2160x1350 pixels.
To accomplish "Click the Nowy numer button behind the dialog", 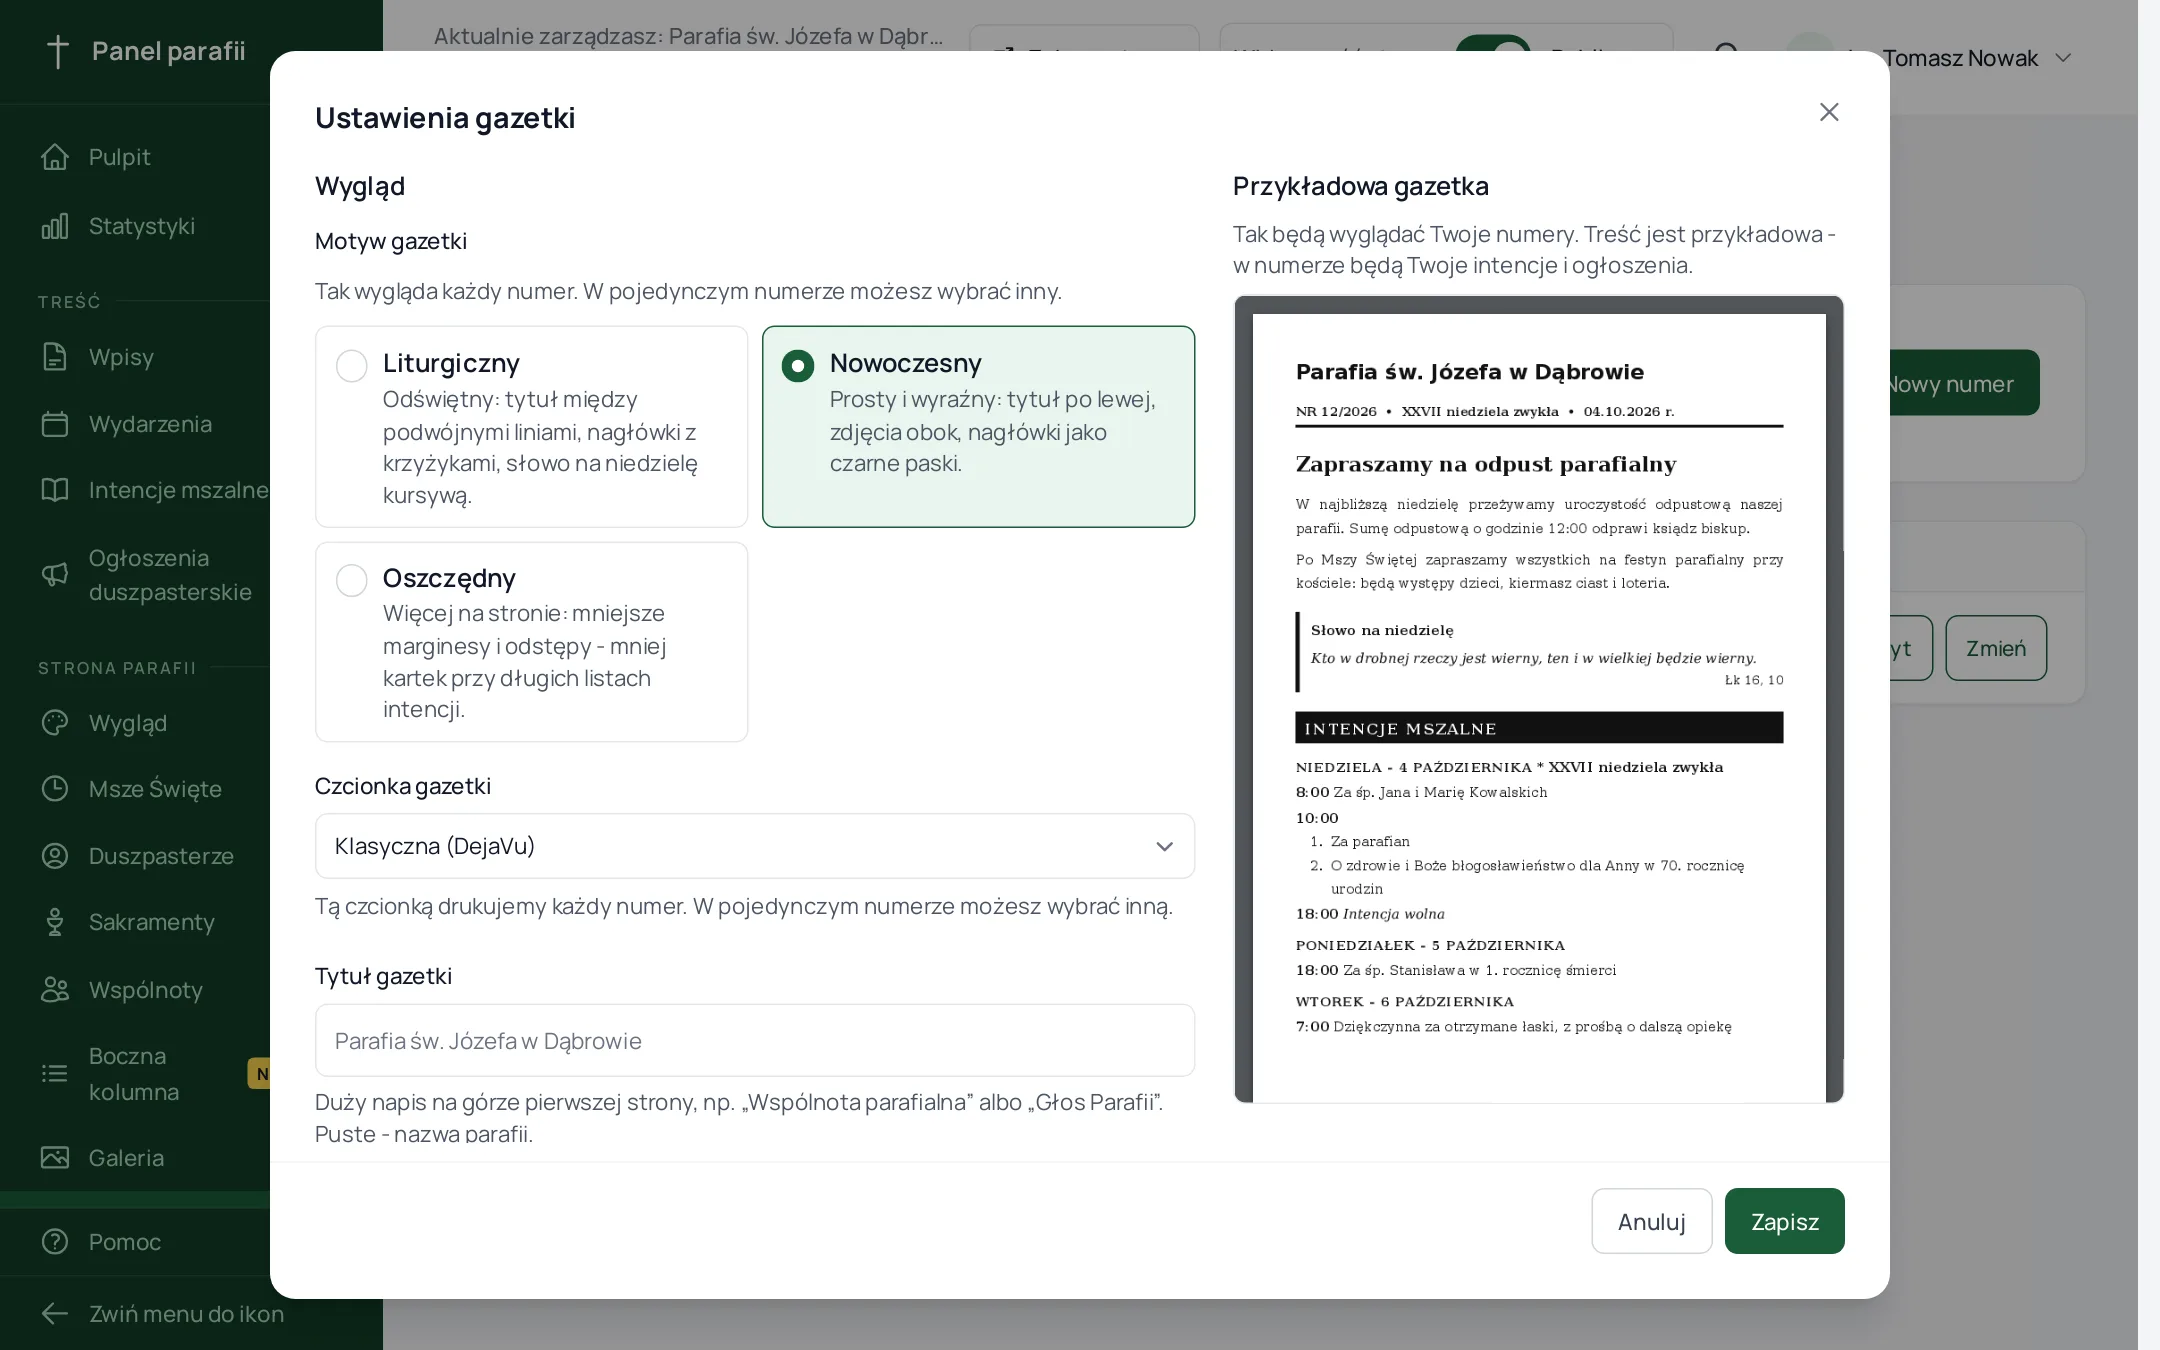I will click(x=1963, y=383).
